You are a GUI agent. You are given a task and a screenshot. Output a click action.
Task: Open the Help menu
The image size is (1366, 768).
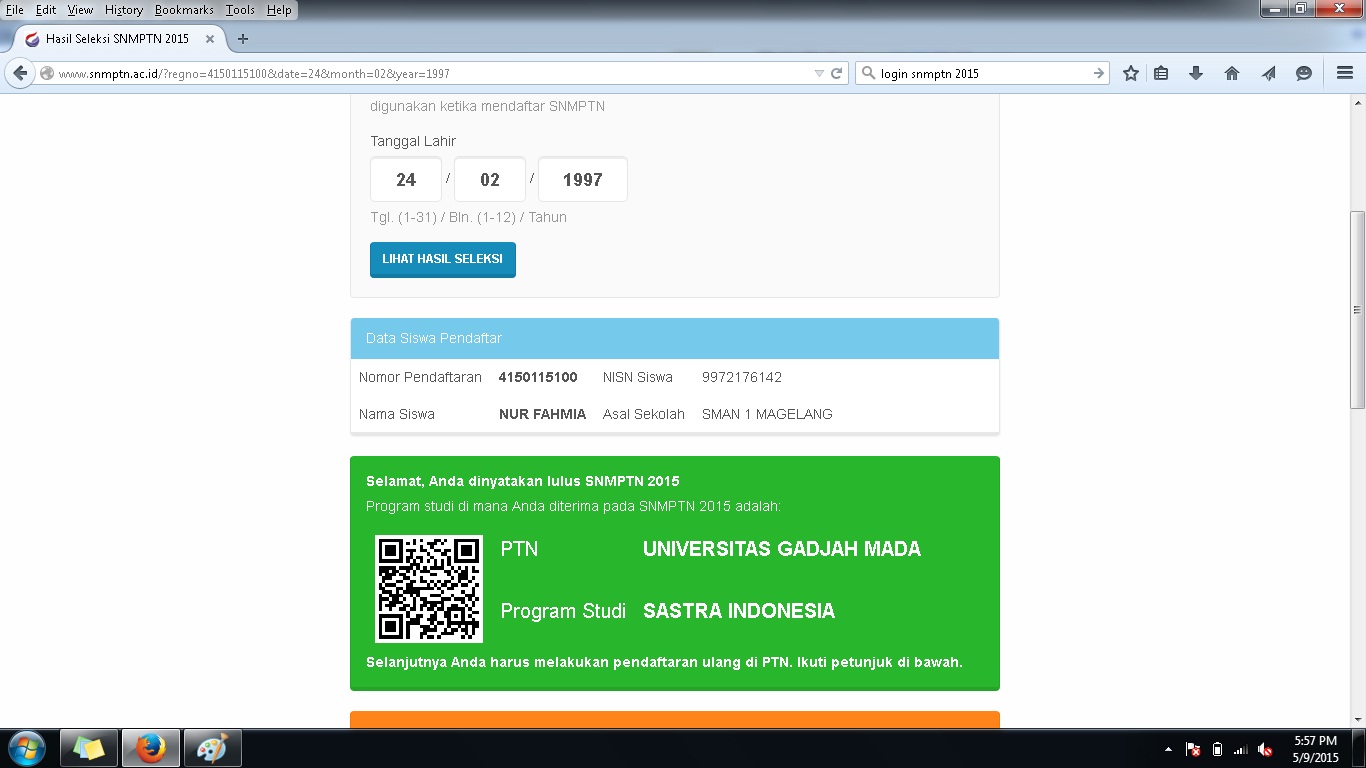tap(279, 9)
